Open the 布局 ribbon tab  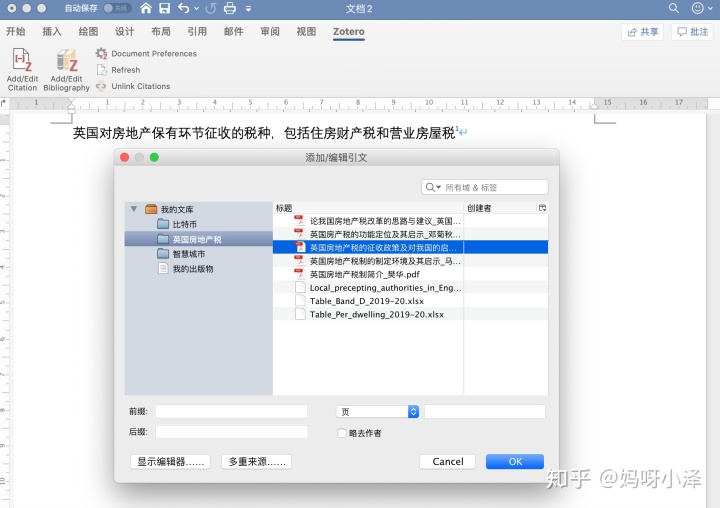(161, 31)
